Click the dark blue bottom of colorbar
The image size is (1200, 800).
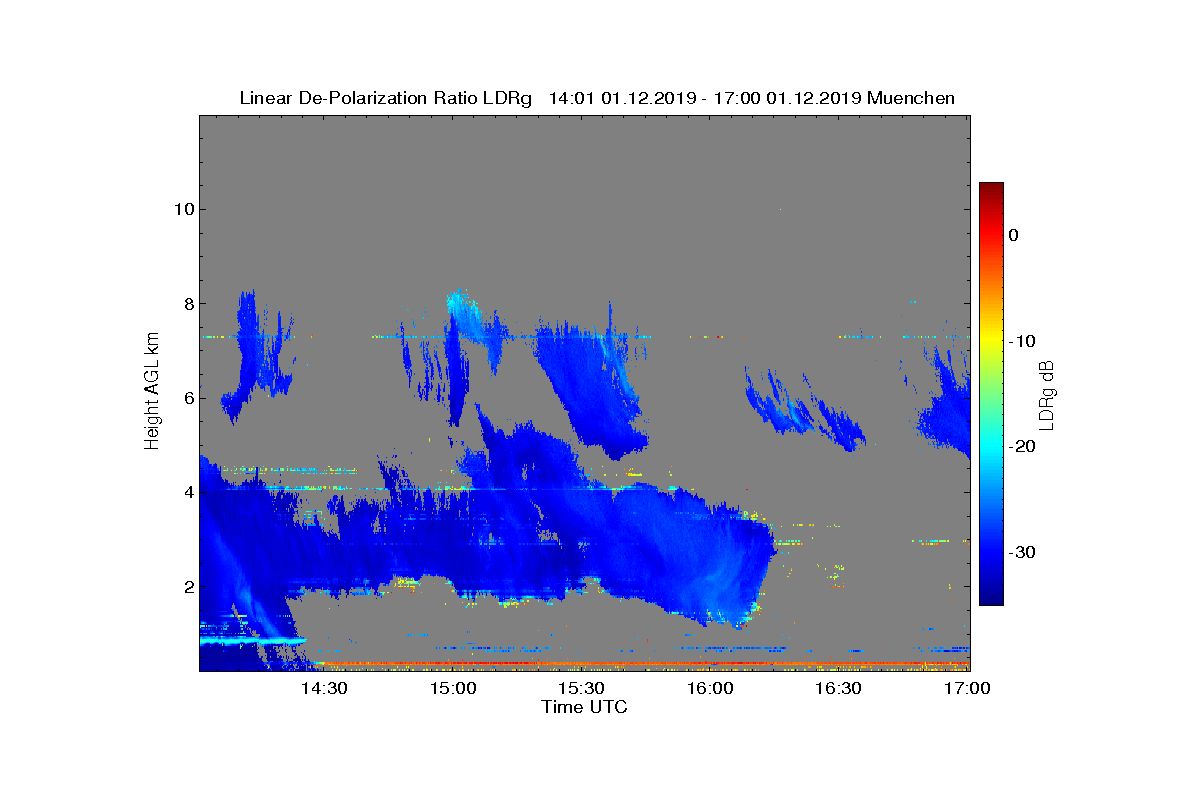991,597
